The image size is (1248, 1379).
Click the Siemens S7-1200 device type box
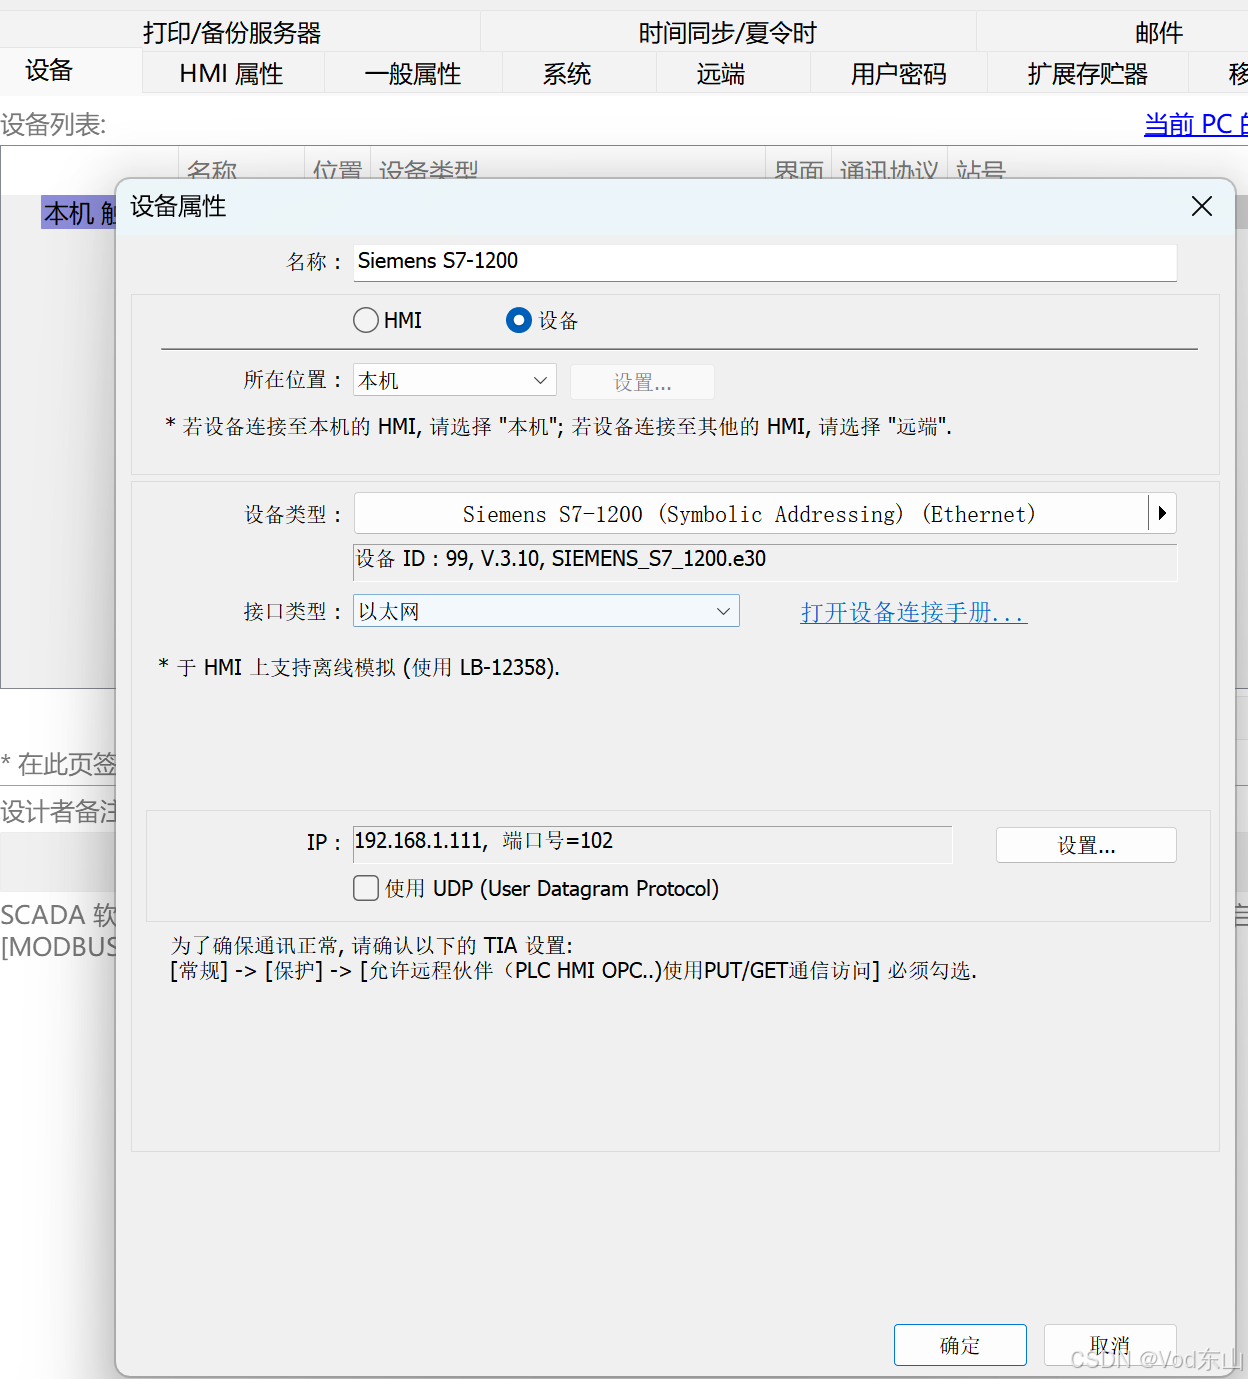pyautogui.click(x=750, y=513)
